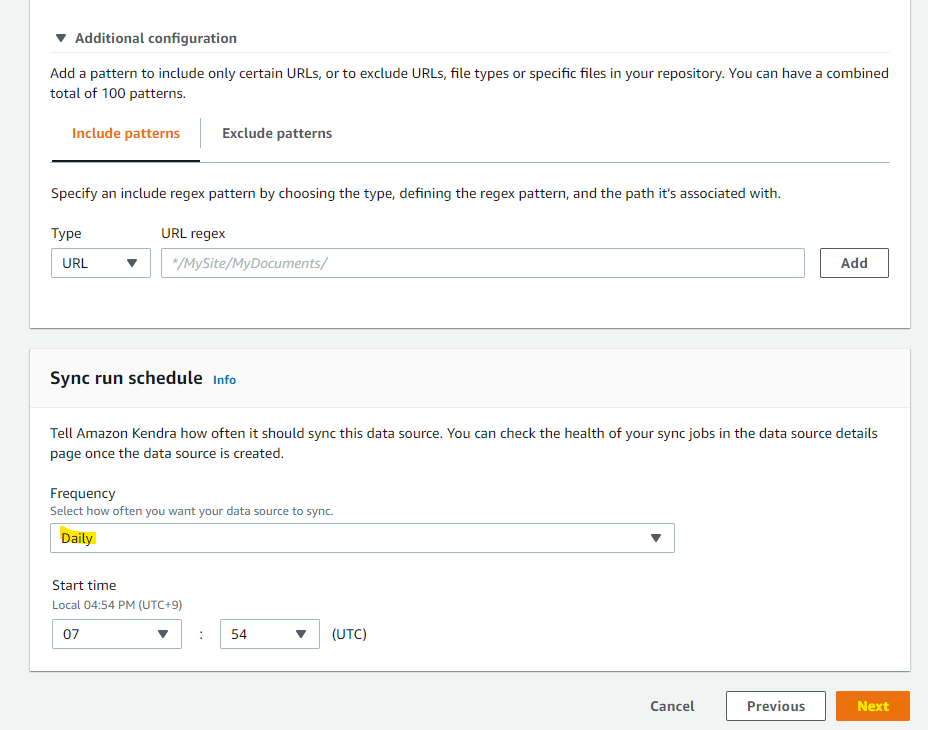Click the URL regex input field
928x730 pixels.
(482, 263)
